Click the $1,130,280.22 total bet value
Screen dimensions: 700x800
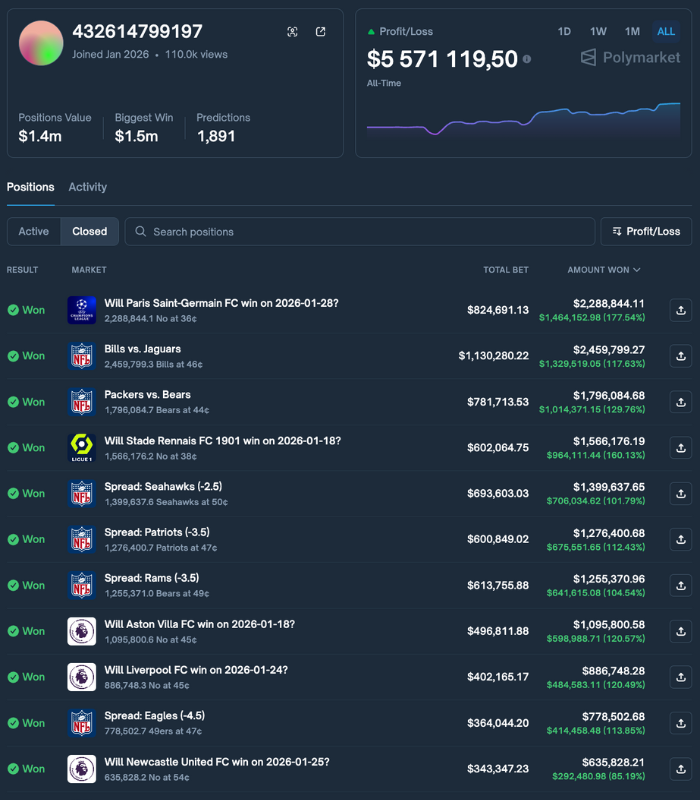click(x=493, y=356)
